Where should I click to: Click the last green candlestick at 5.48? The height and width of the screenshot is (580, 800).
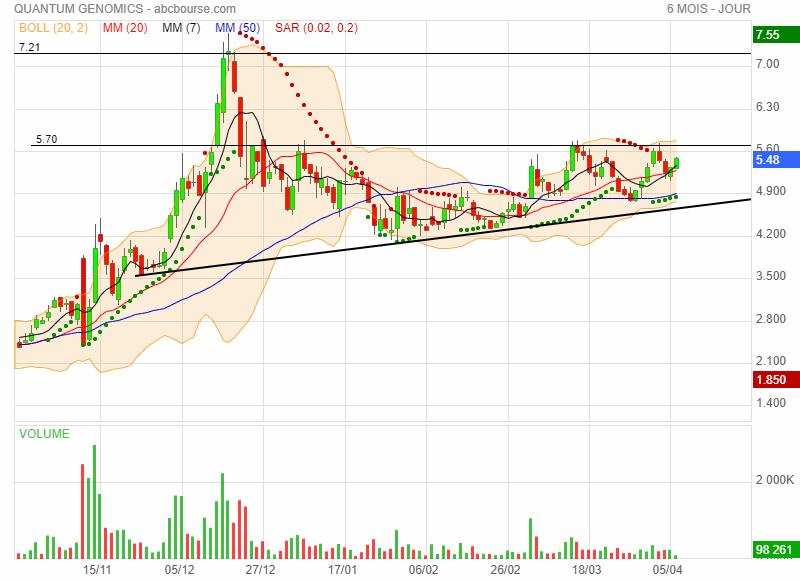pos(677,163)
